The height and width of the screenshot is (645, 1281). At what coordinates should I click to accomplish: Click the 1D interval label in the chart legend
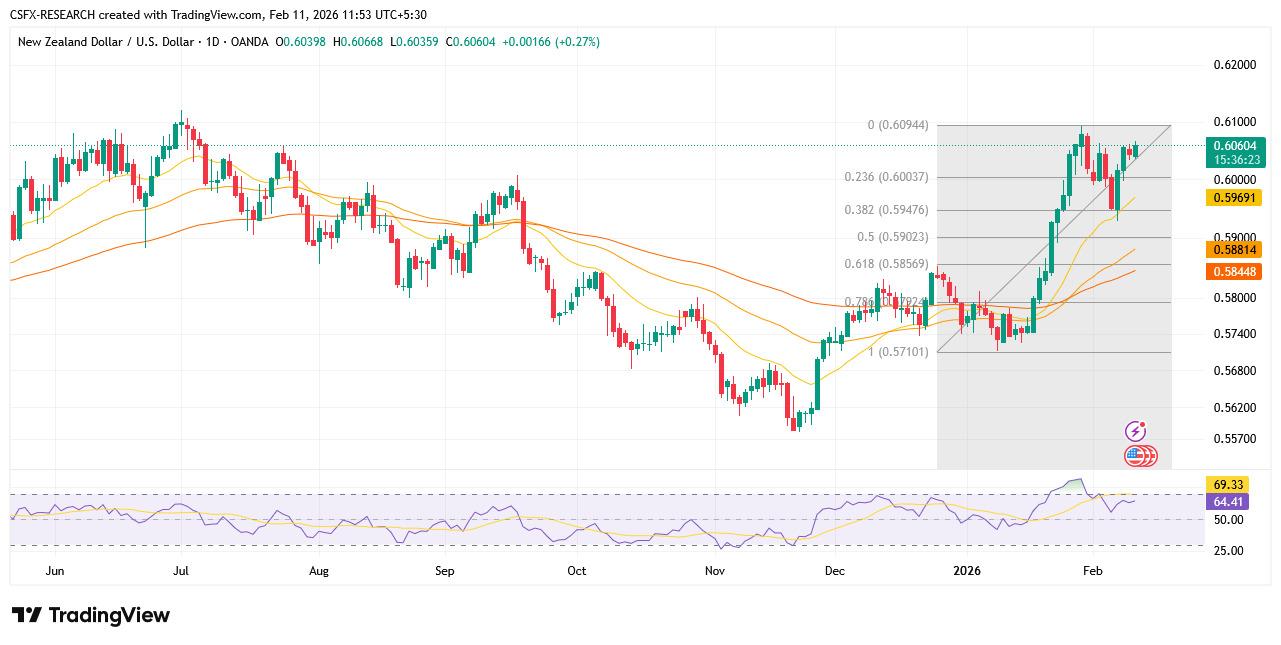tap(213, 42)
